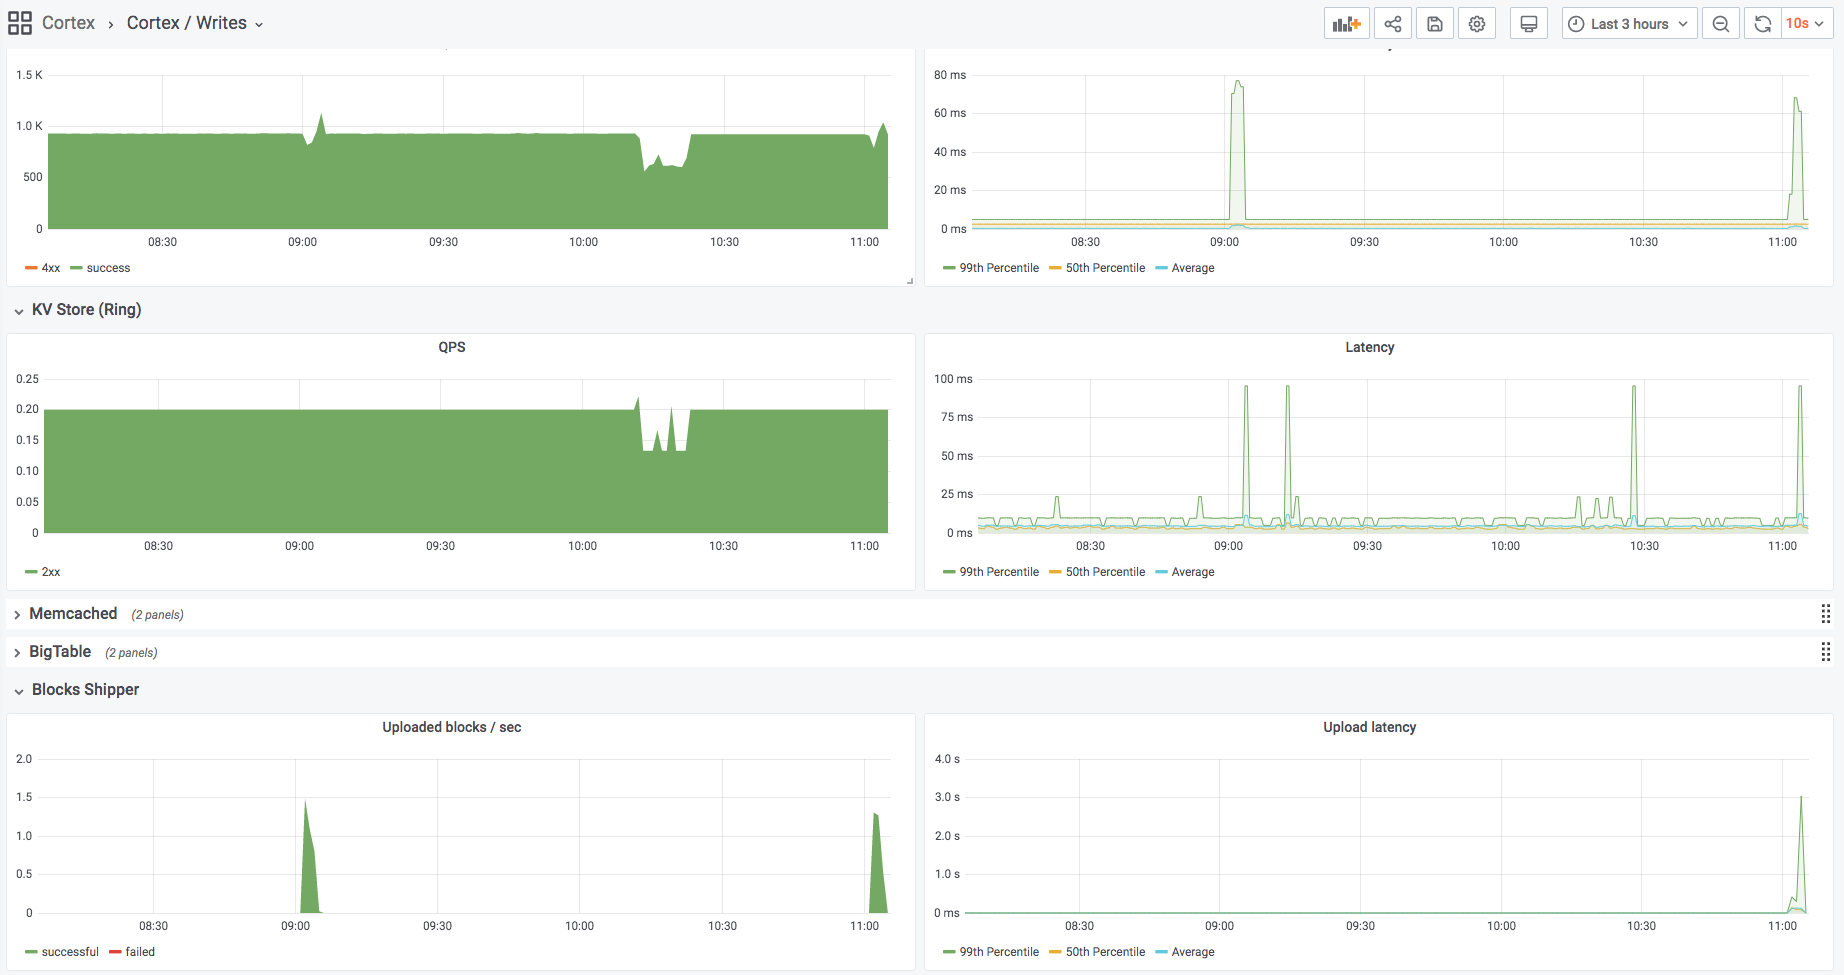
Task: Save dashboard using the floppy disk icon
Action: click(1435, 24)
